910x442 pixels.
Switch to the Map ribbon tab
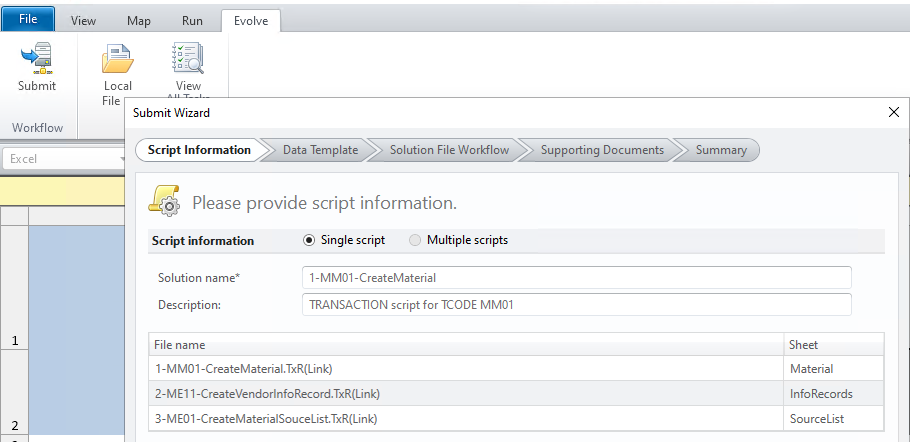[x=139, y=21]
